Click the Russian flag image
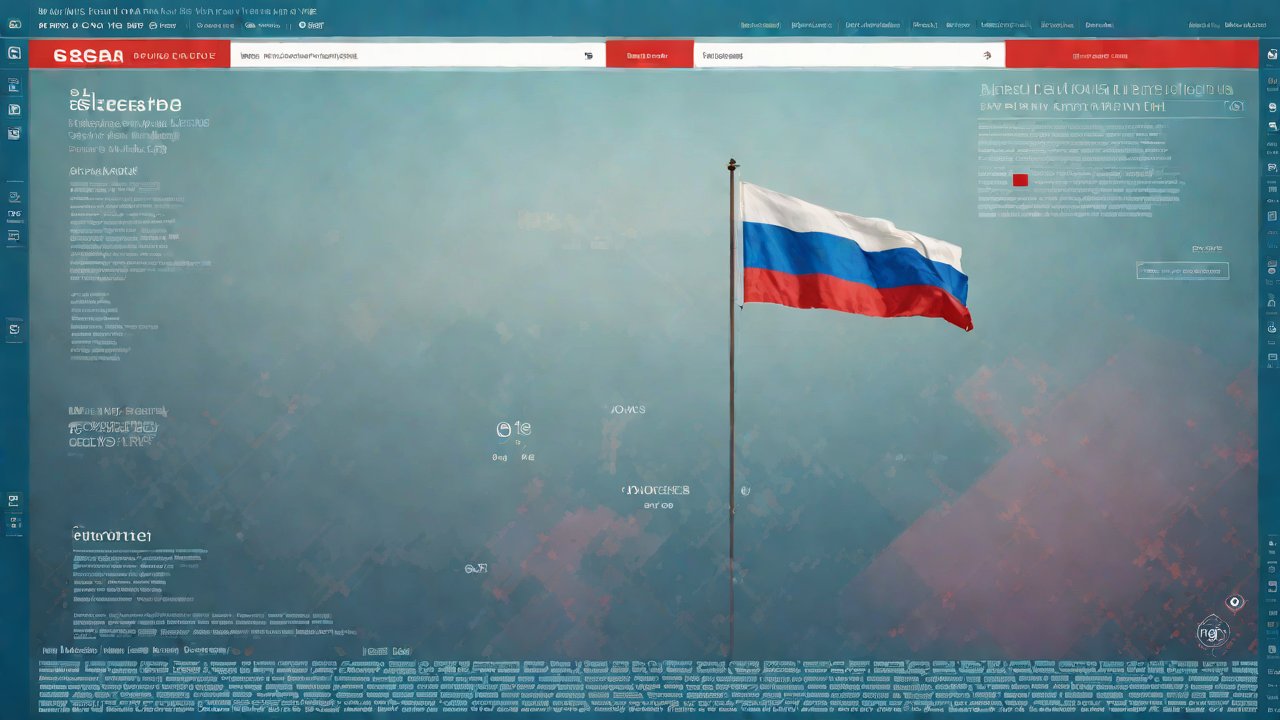This screenshot has width=1280, height=720. tap(853, 255)
